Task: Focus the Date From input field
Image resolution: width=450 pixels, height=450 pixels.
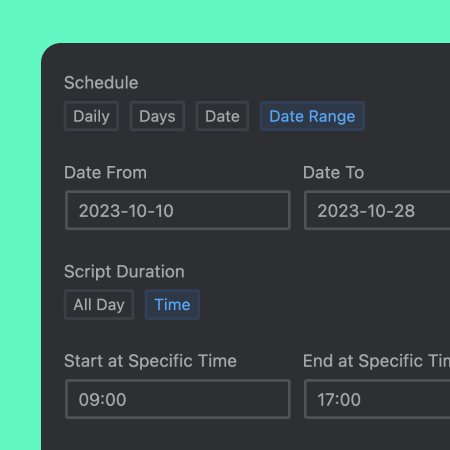Action: [x=178, y=210]
